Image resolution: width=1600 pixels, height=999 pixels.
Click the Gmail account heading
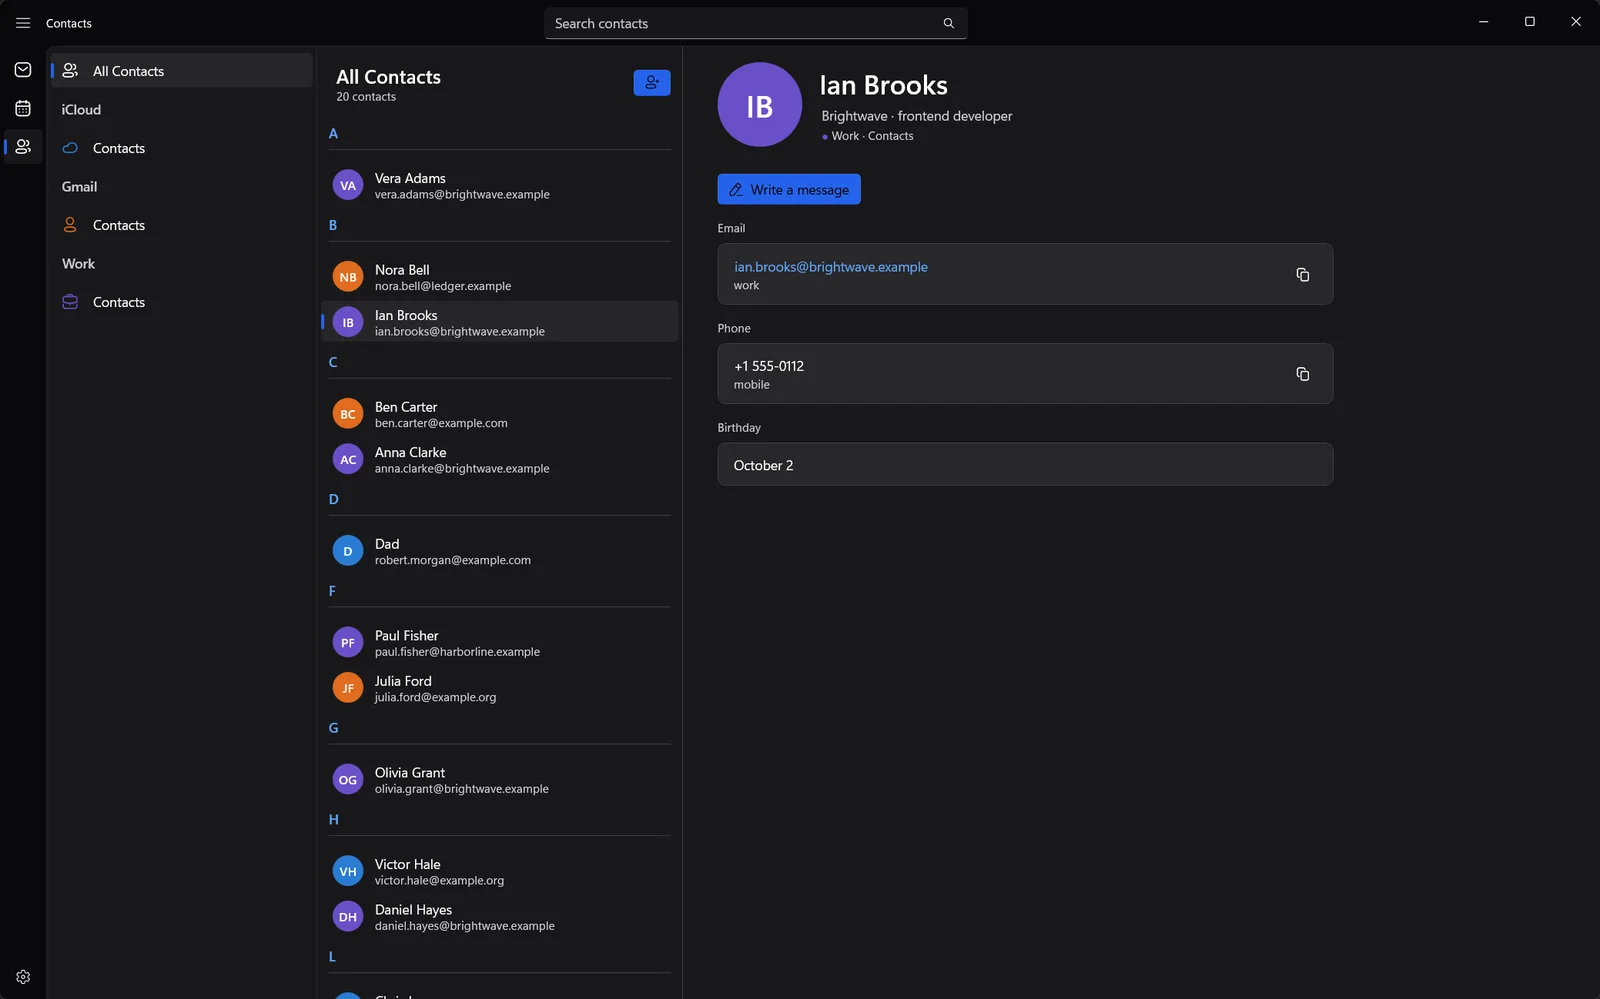pyautogui.click(x=80, y=187)
